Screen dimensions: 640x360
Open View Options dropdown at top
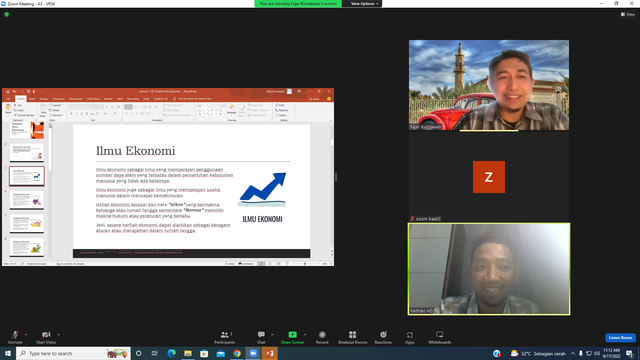click(x=364, y=4)
